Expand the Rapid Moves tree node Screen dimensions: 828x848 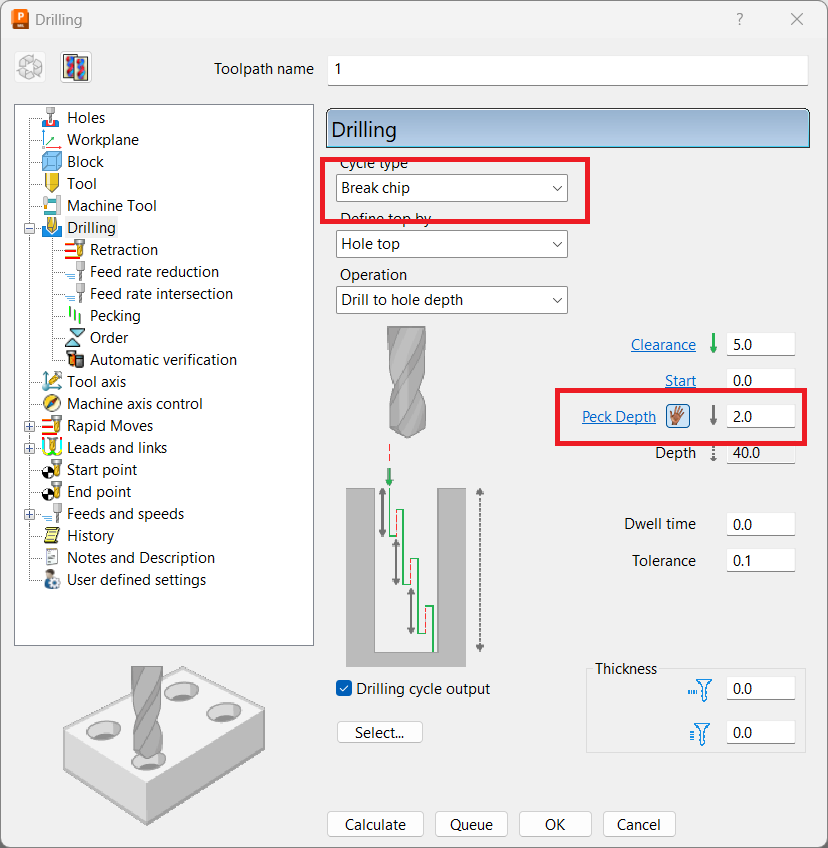pos(29,425)
